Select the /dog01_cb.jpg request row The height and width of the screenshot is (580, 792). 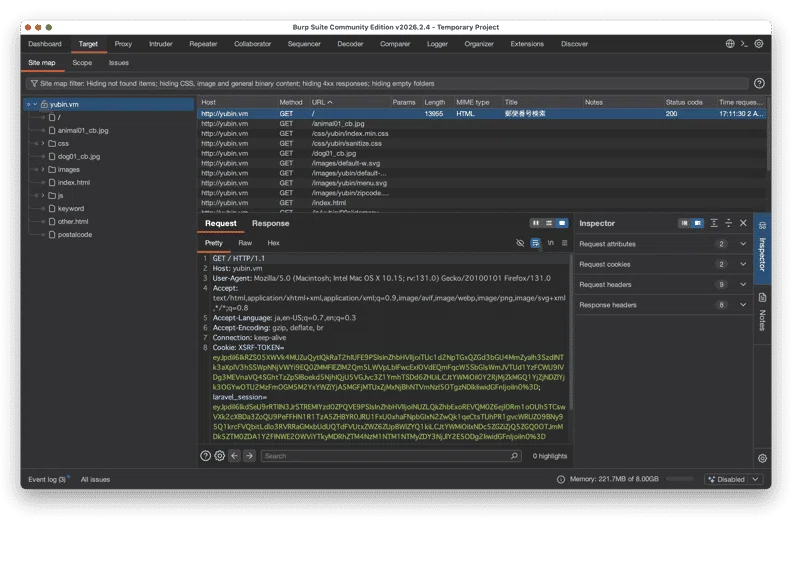click(x=481, y=153)
